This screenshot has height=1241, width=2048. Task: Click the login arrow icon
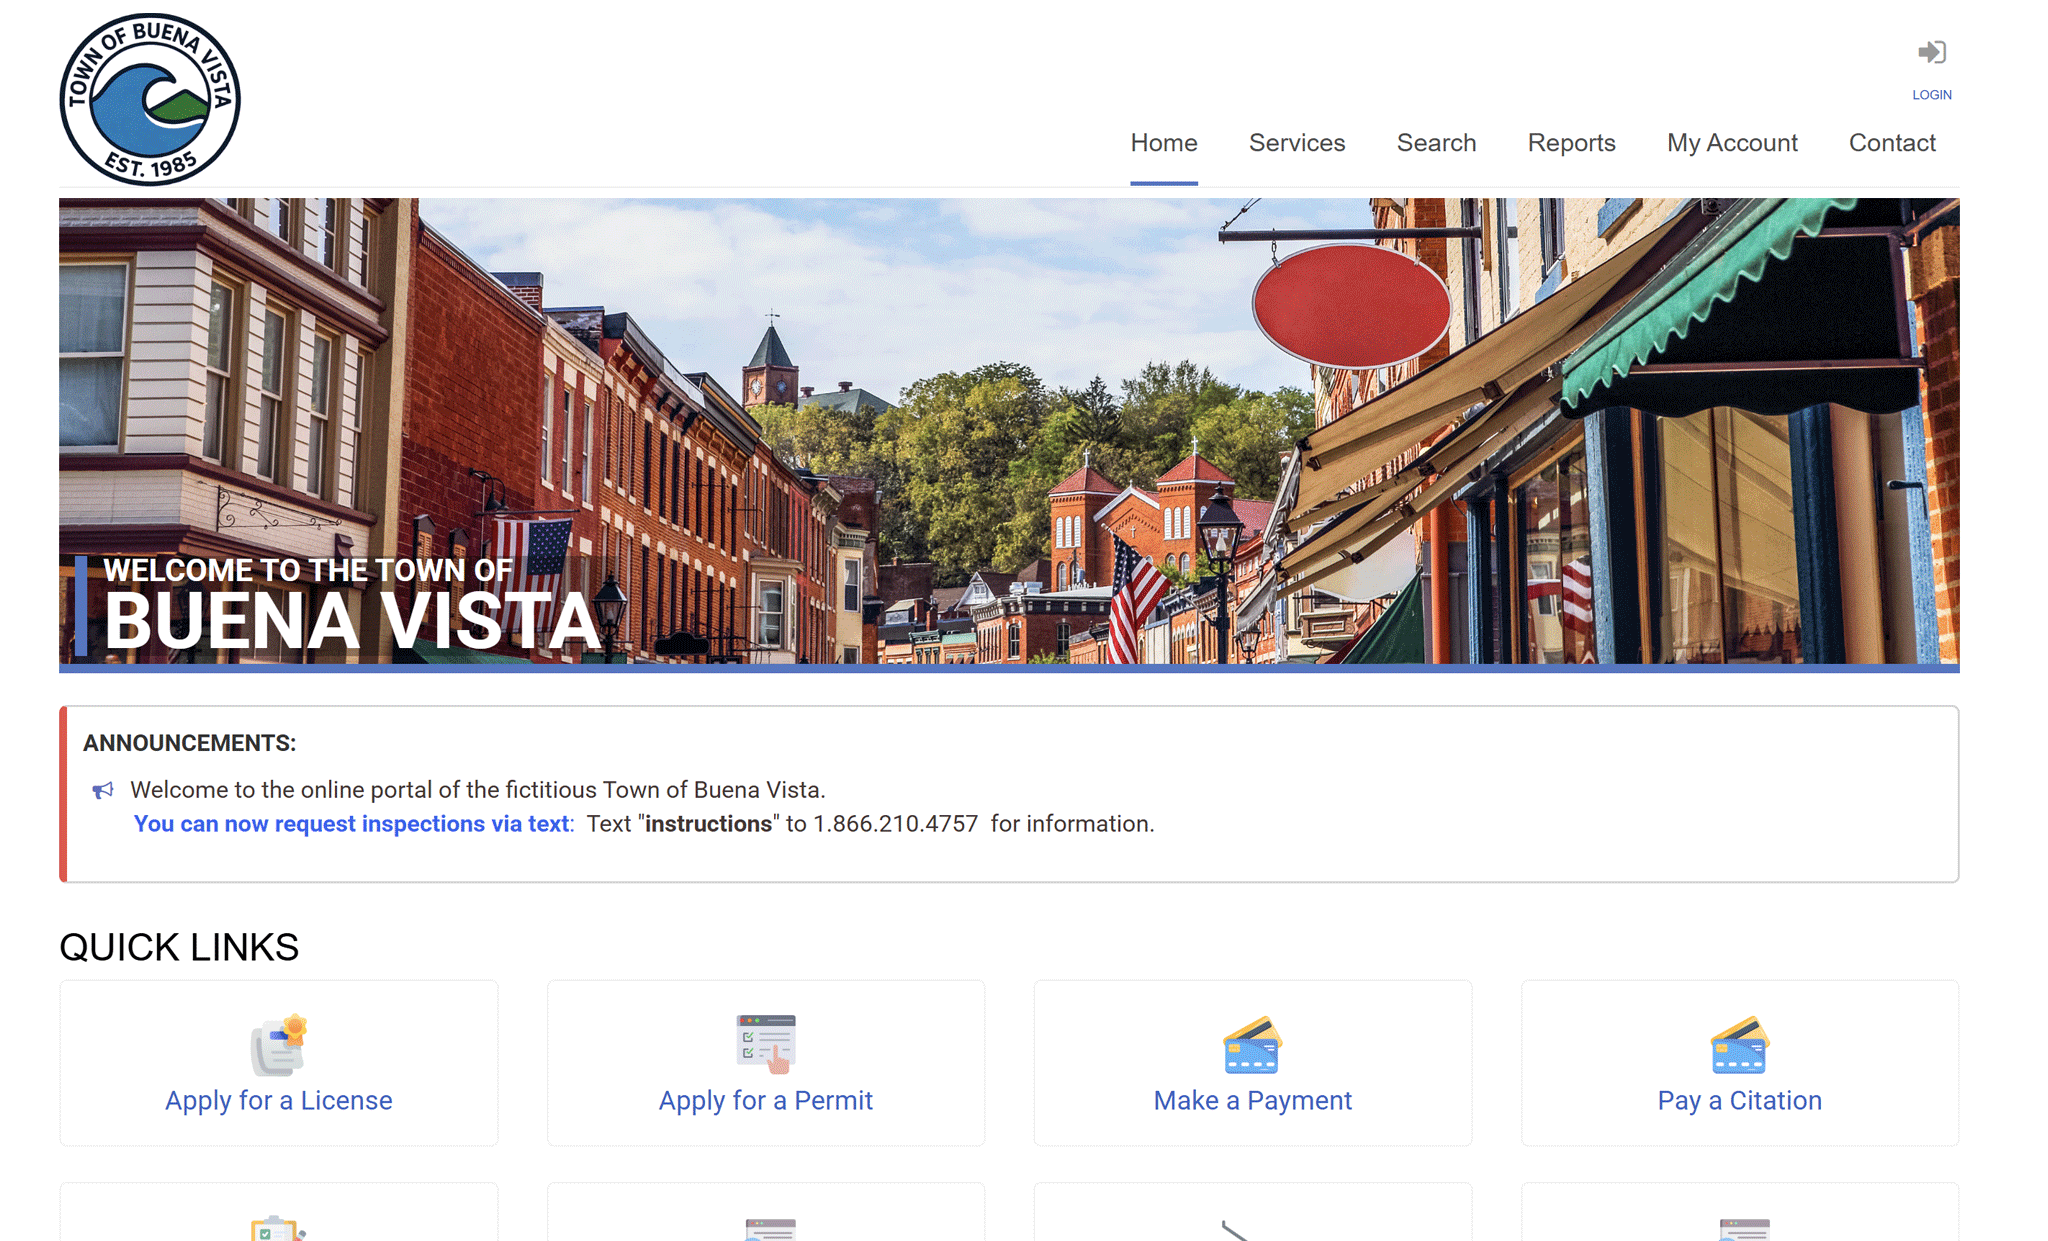1931,52
